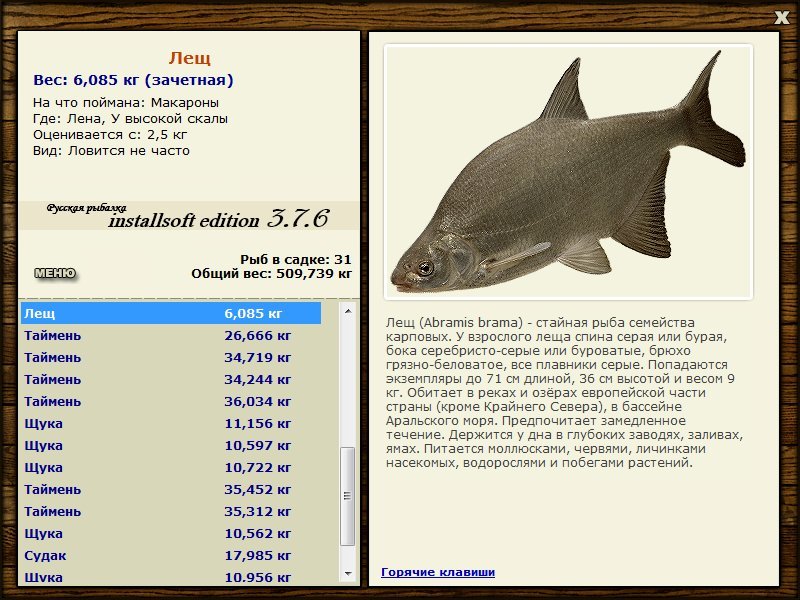
Task: Select the Щука 11,156 кг entry
Action: pyautogui.click(x=171, y=423)
